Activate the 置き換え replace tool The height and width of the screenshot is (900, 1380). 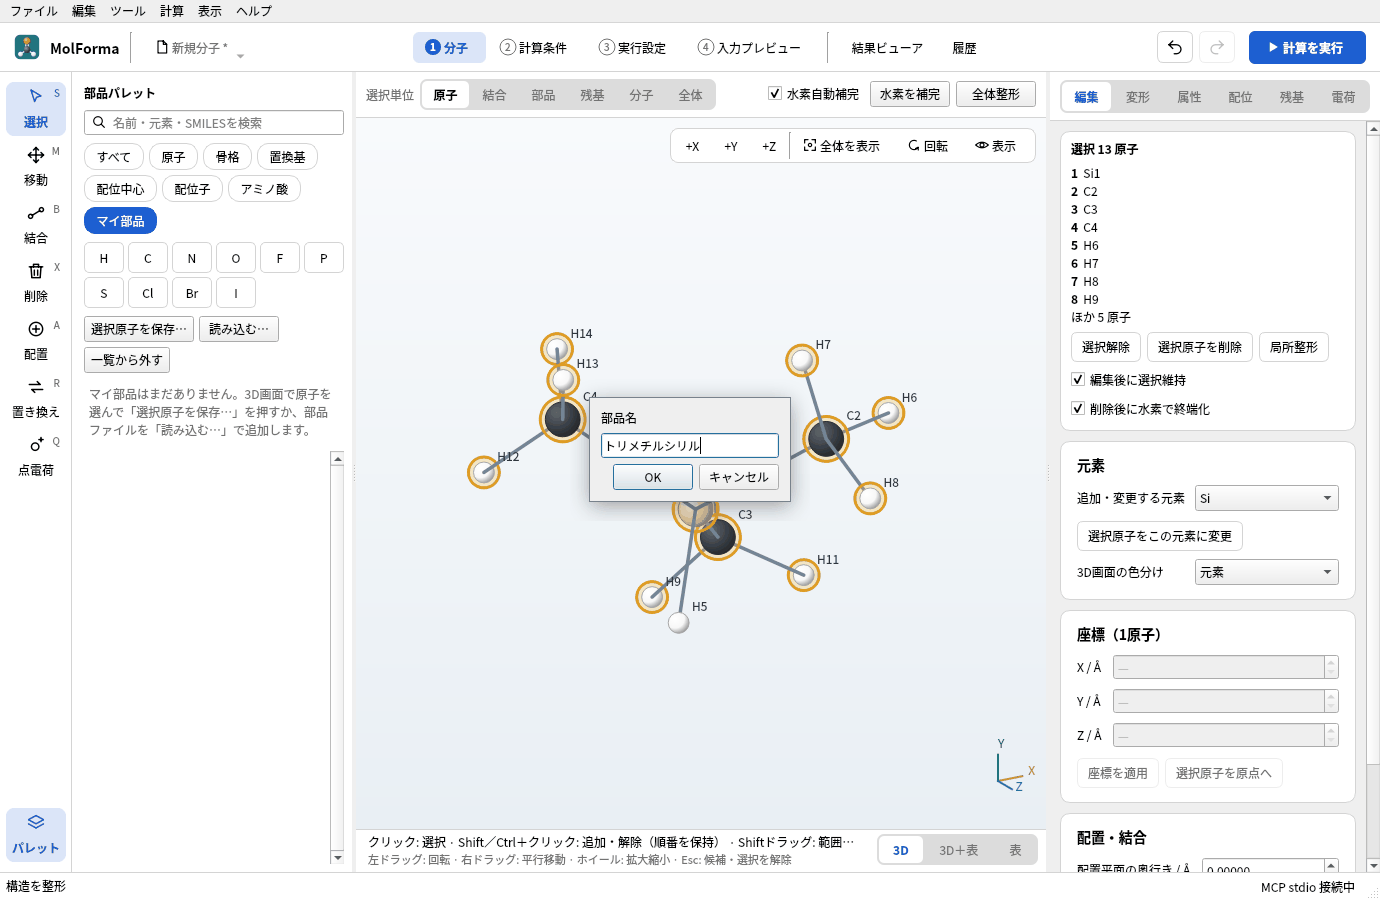[x=36, y=398]
